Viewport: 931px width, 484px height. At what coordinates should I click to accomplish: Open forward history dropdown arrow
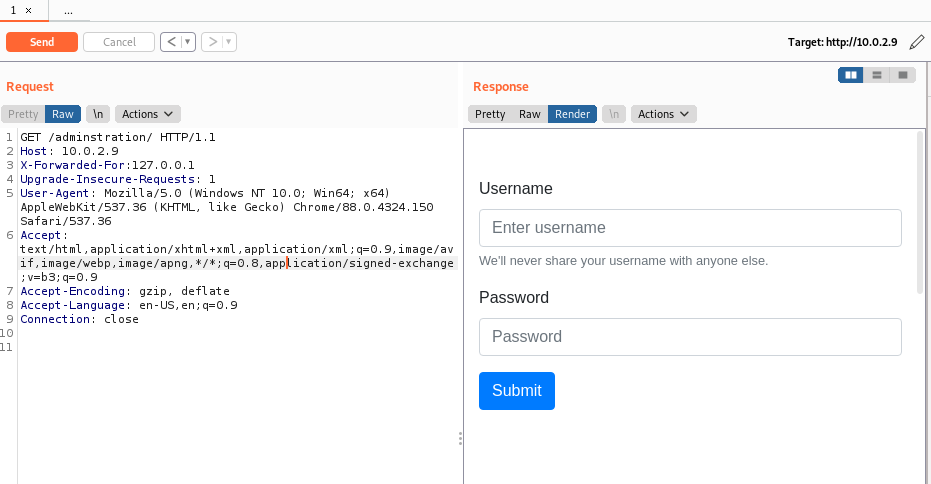(x=229, y=42)
